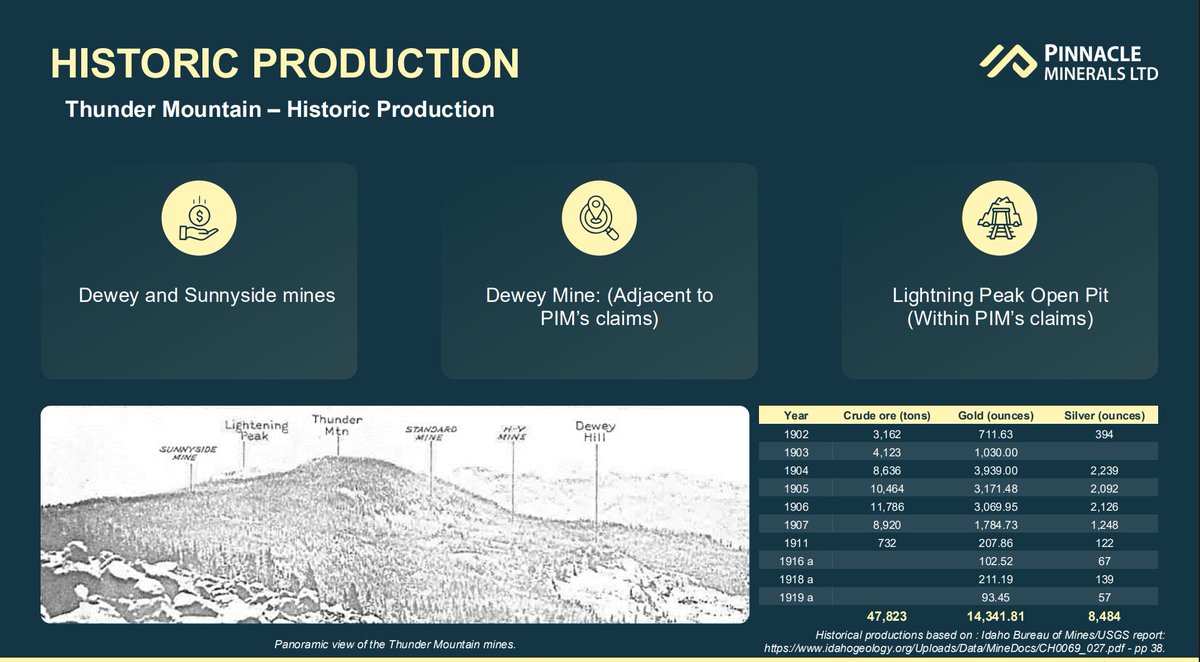Select silver value 1,248

1103,524
